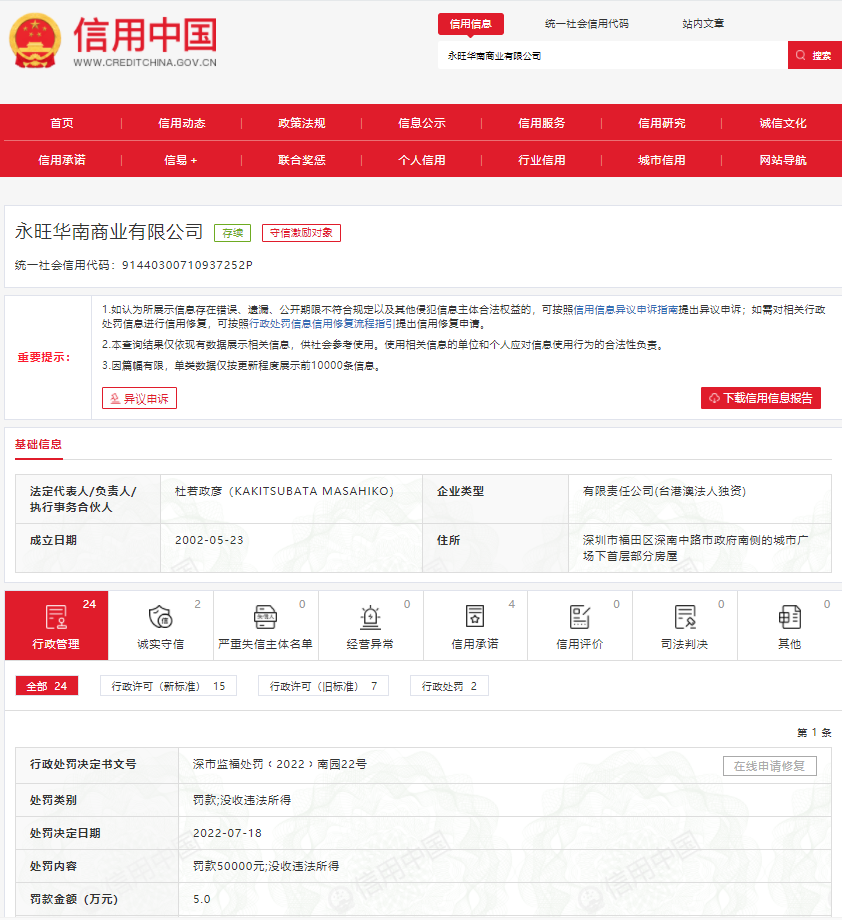Image resolution: width=842 pixels, height=920 pixels.
Task: Filter by 行政许可（新标准）15
Action: click(x=168, y=686)
